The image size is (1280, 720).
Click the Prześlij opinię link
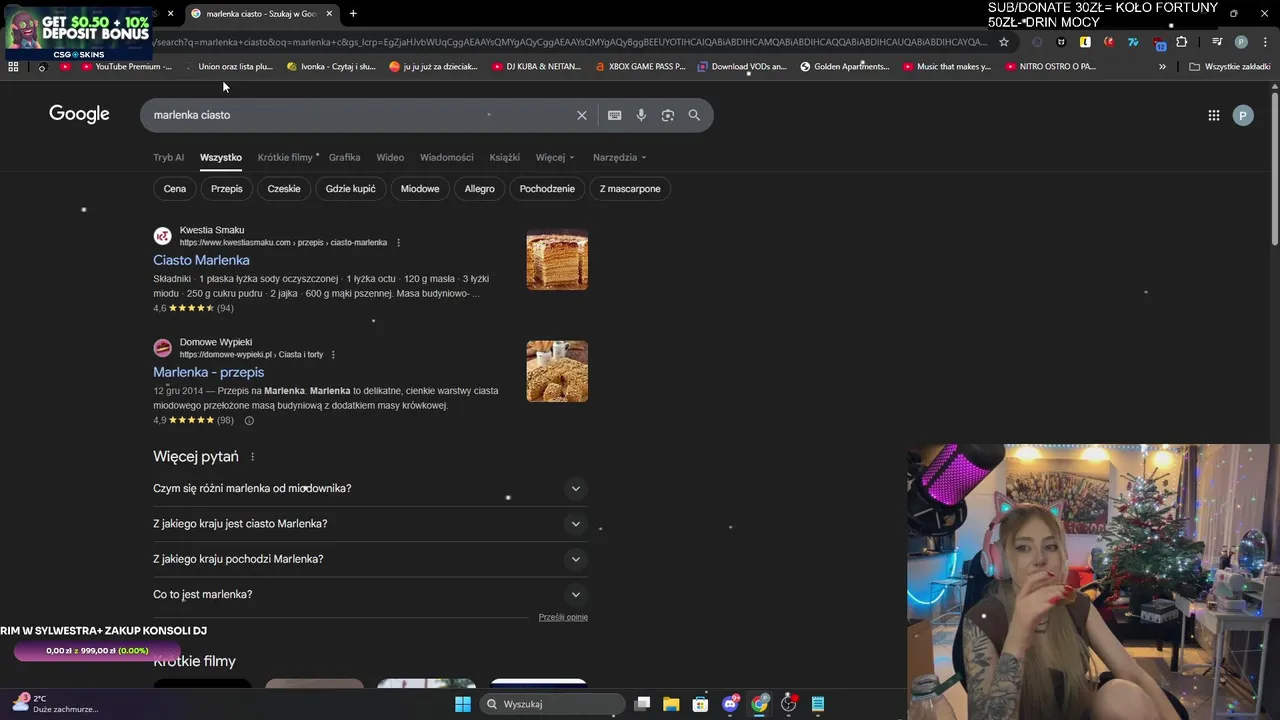[x=563, y=617]
